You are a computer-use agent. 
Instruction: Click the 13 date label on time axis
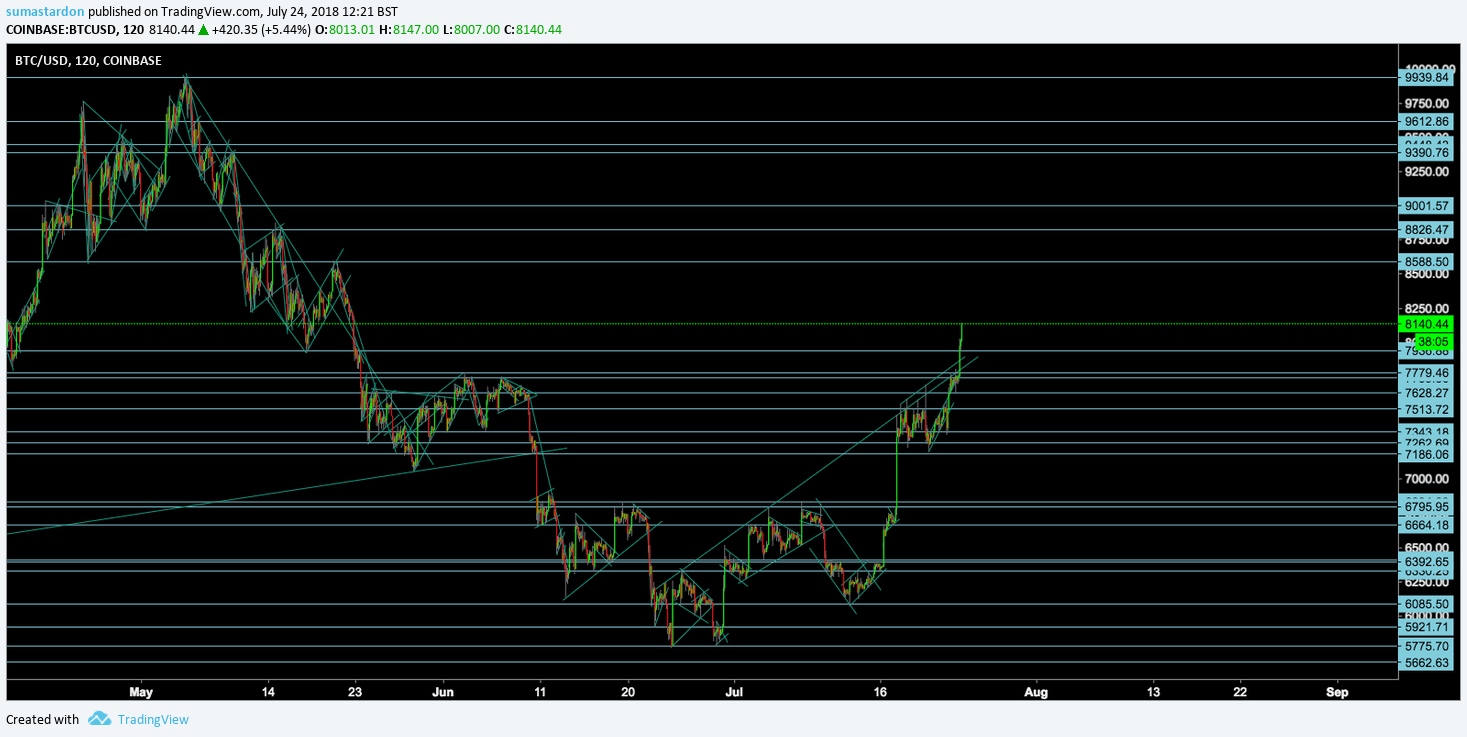(1153, 691)
